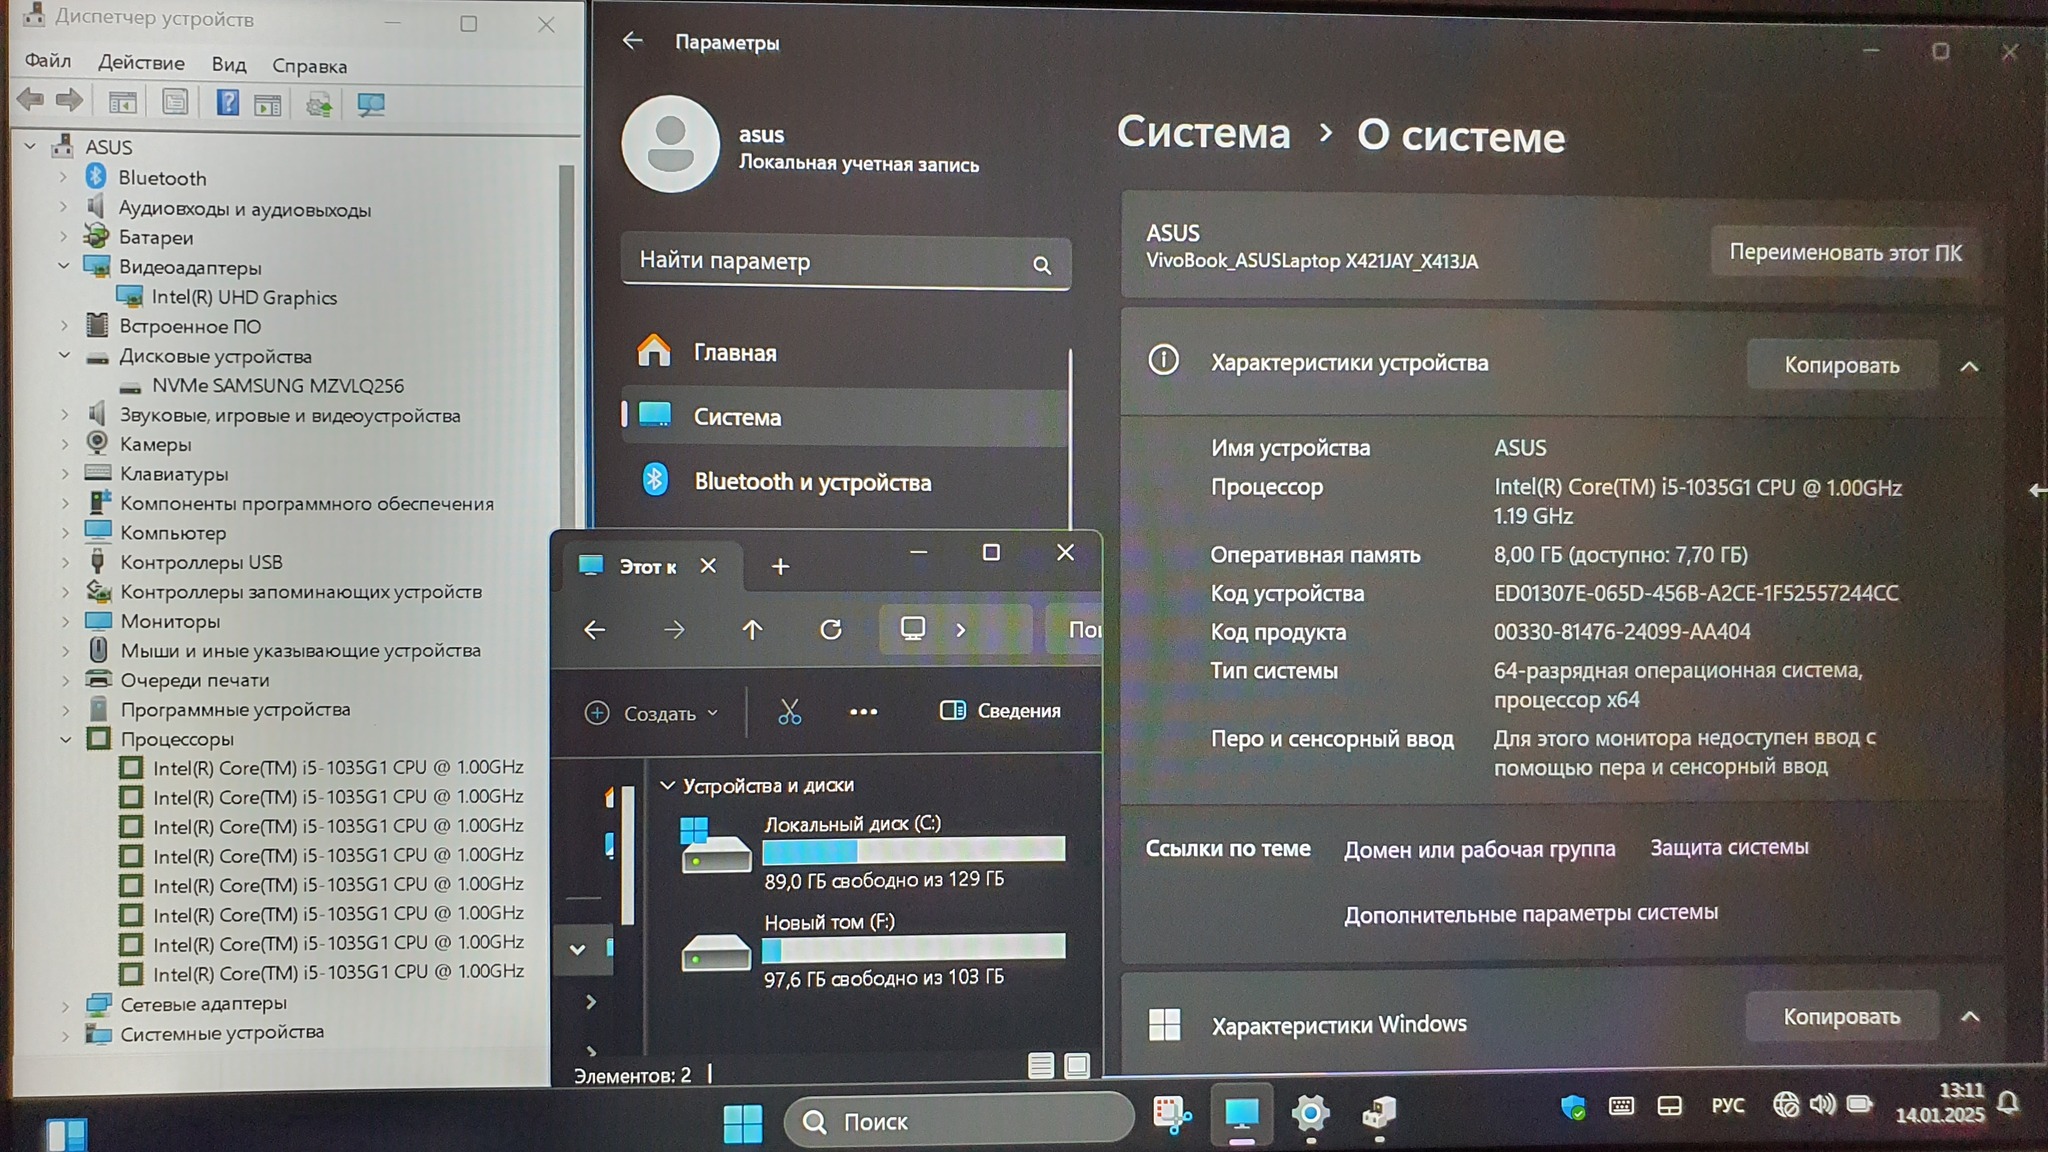Switch Explorer to large icons view
2048x1152 pixels.
click(x=1076, y=1066)
